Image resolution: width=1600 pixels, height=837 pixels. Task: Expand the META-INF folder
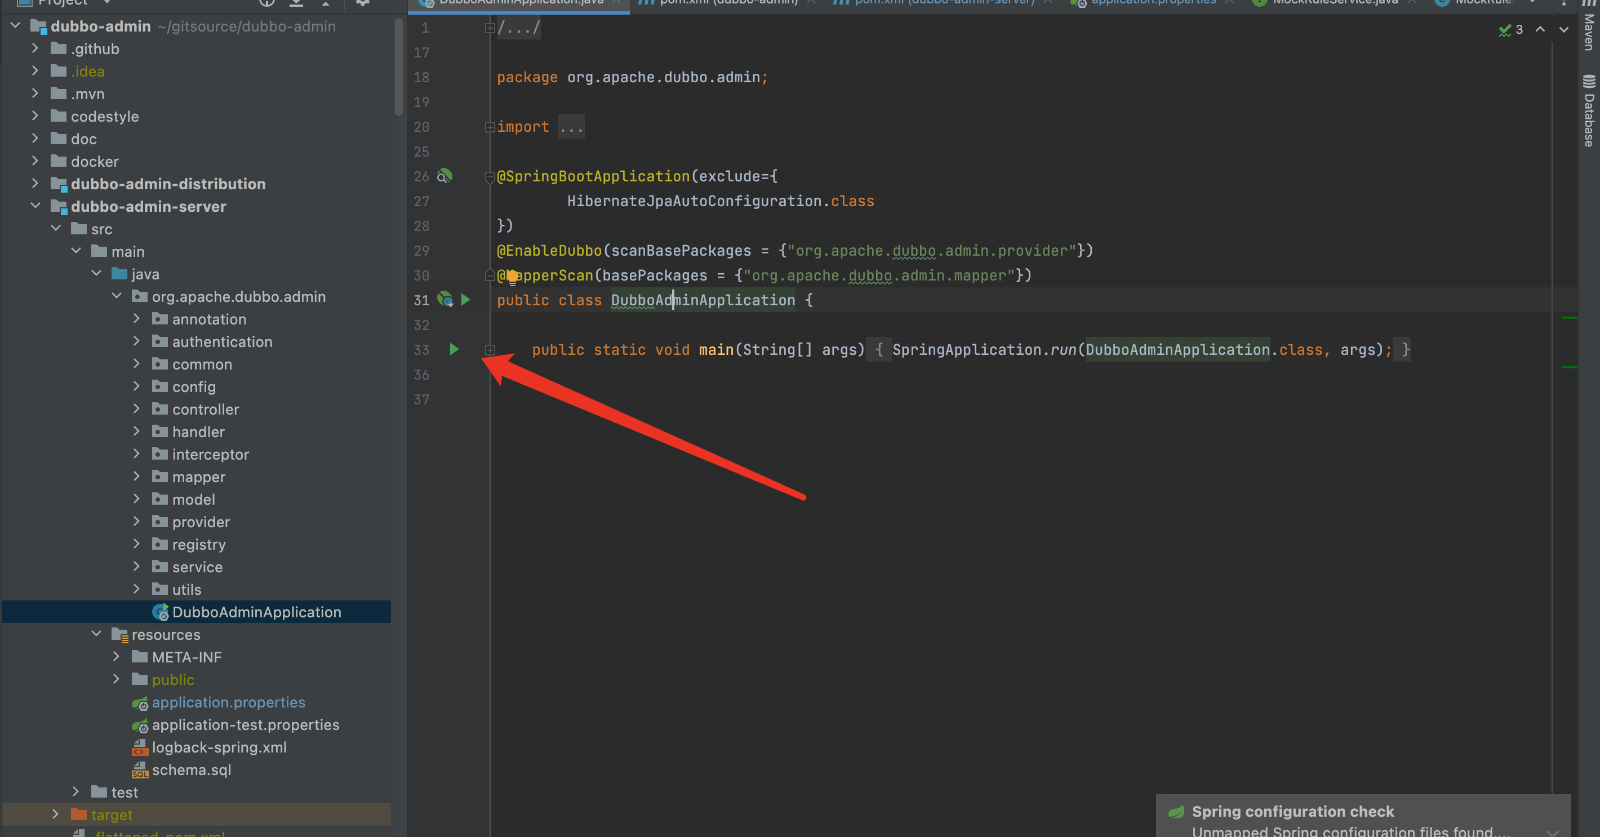click(117, 657)
